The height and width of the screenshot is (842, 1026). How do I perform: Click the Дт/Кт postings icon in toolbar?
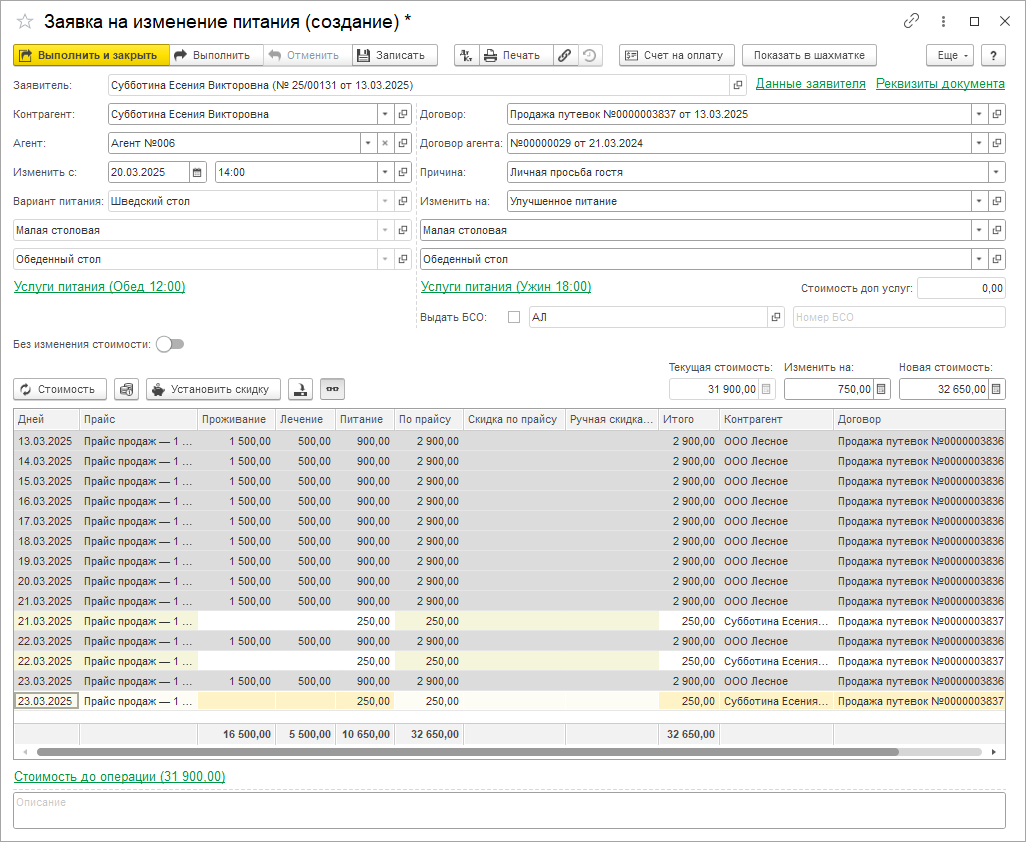pyautogui.click(x=466, y=56)
